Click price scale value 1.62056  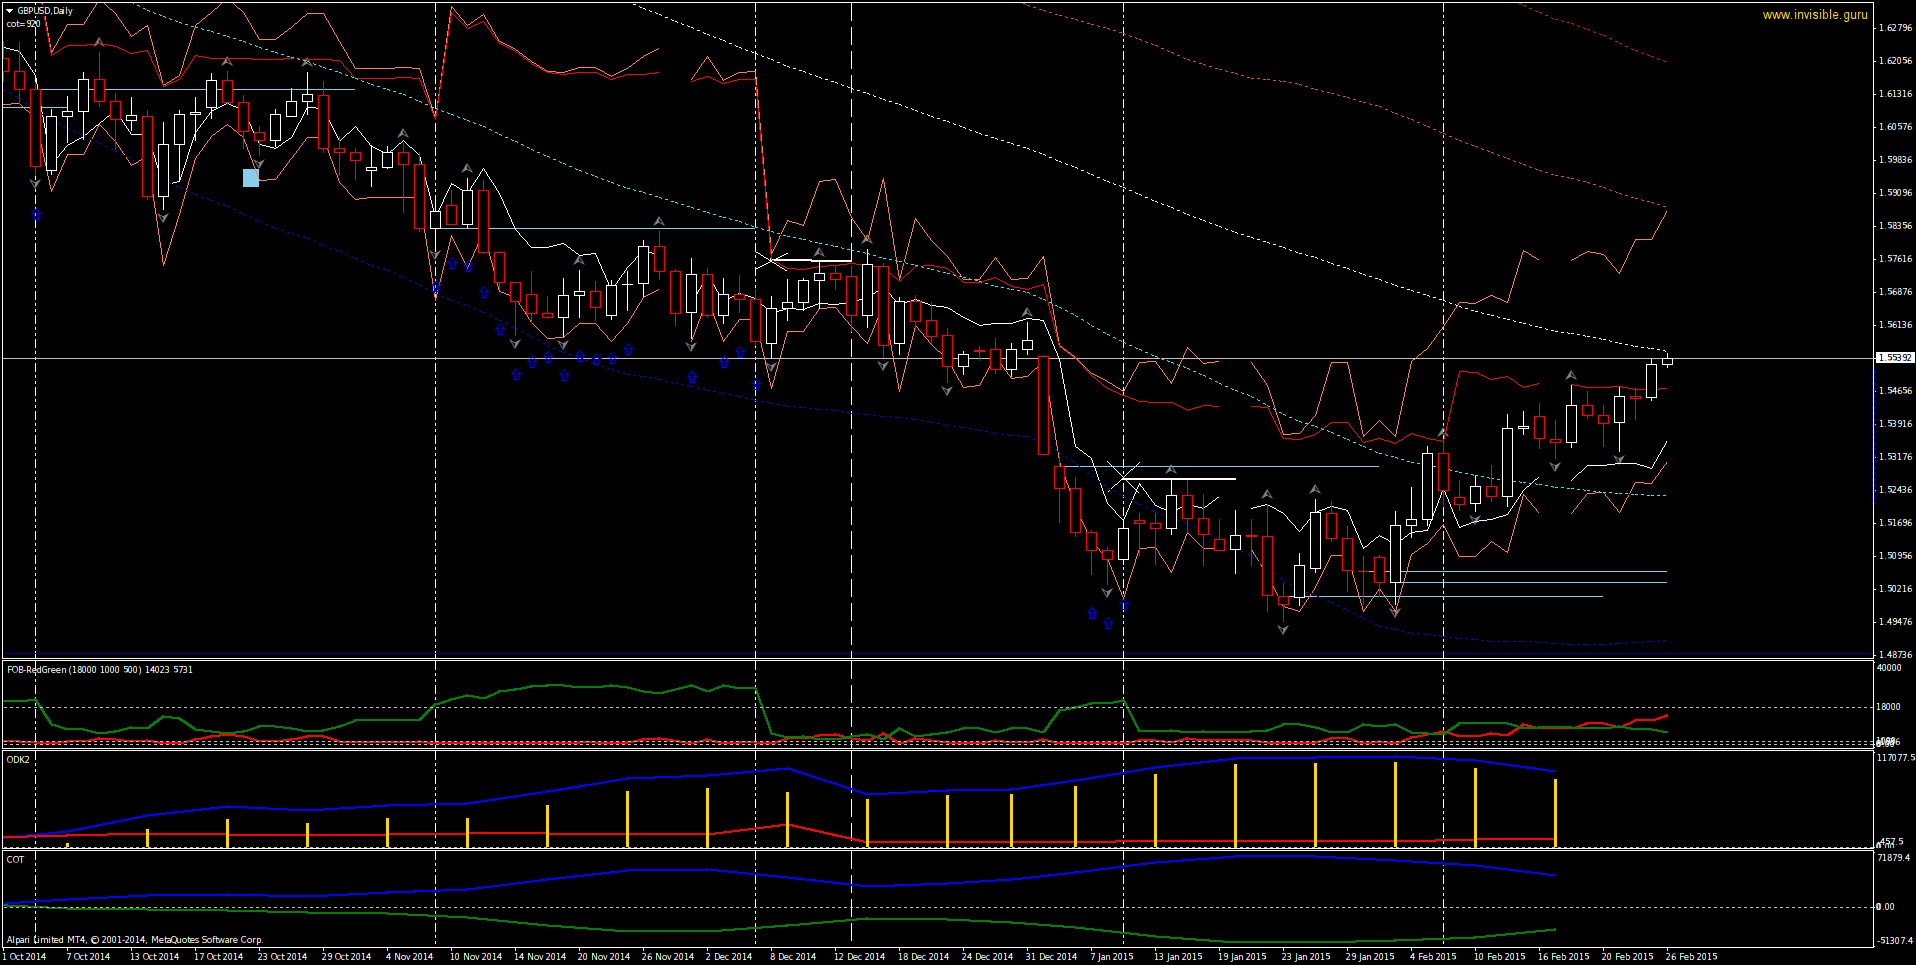pyautogui.click(x=1896, y=61)
